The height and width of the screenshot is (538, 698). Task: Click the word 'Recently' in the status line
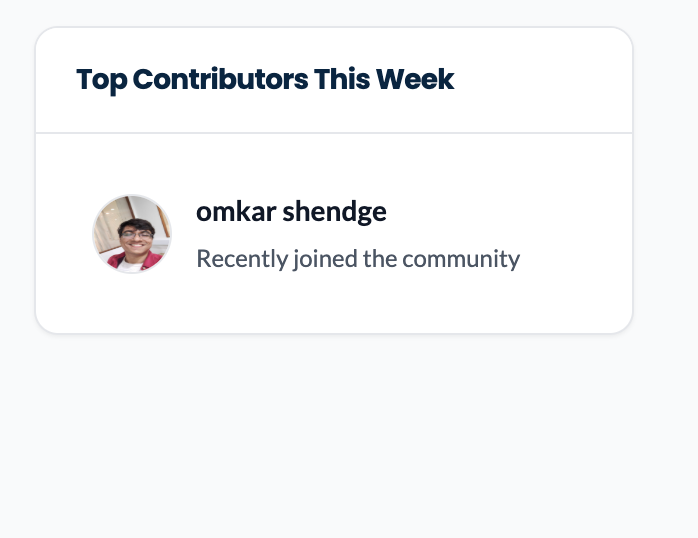coord(242,259)
